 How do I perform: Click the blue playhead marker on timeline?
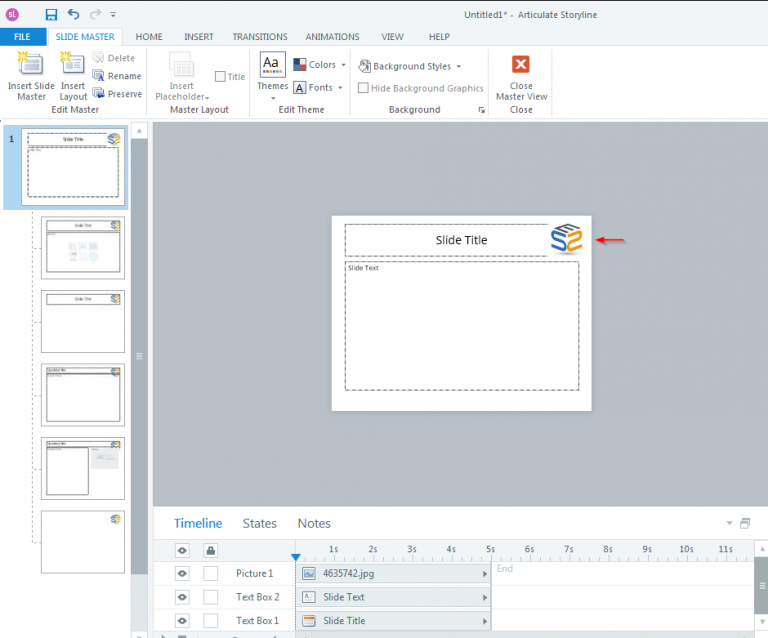[295, 557]
